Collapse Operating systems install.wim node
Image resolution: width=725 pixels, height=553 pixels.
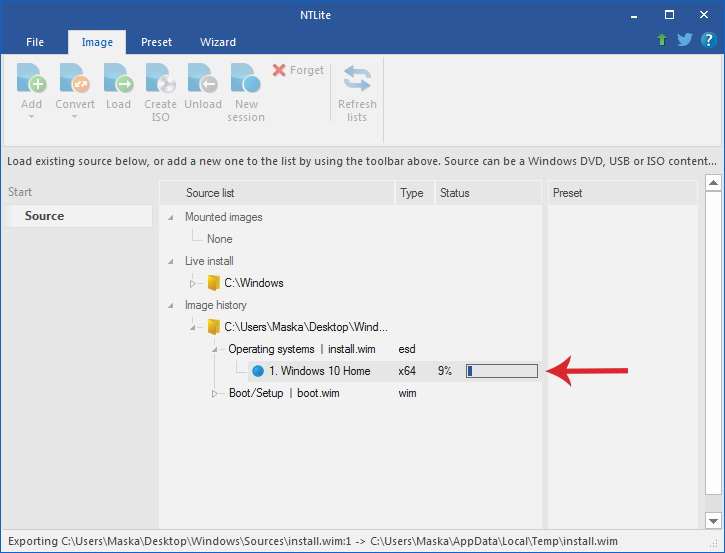tap(215, 350)
